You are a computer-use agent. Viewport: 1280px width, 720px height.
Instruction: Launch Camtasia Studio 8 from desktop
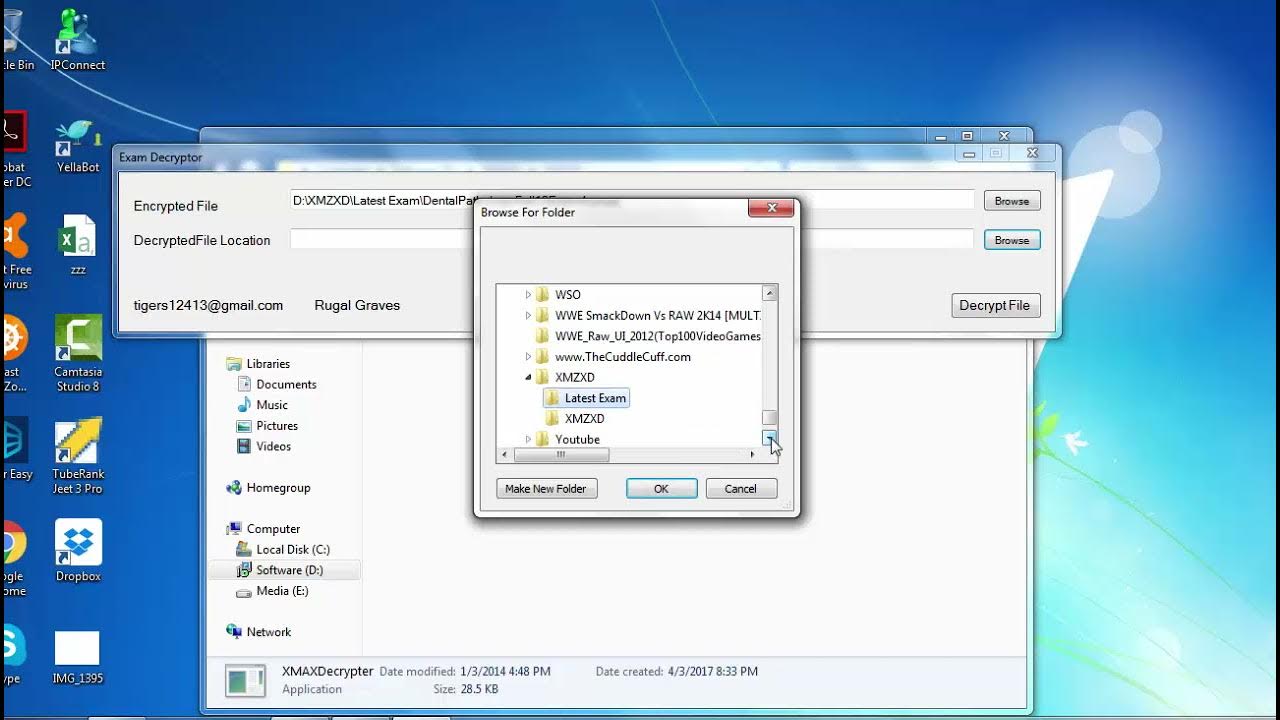(77, 353)
